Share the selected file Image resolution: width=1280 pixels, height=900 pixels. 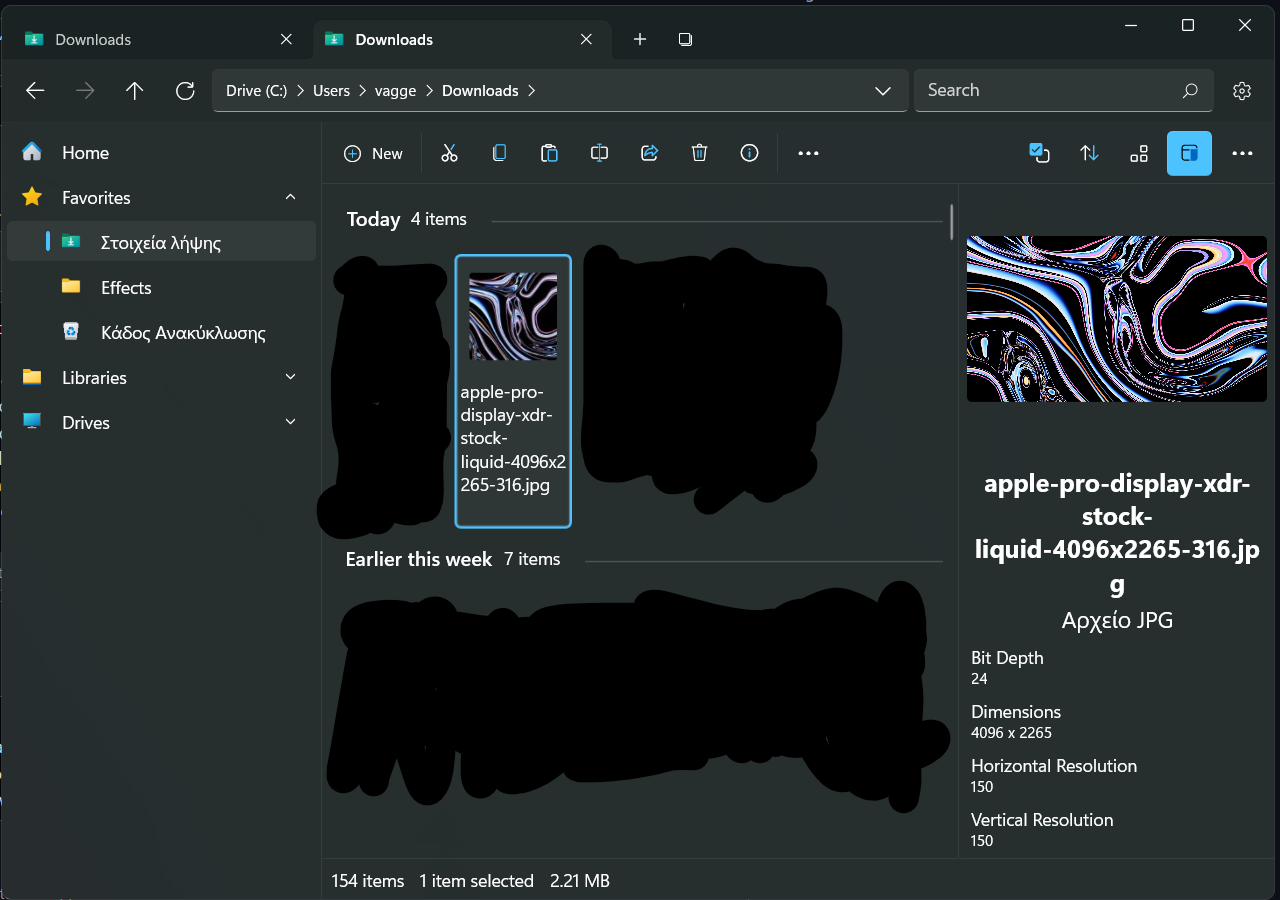point(649,153)
